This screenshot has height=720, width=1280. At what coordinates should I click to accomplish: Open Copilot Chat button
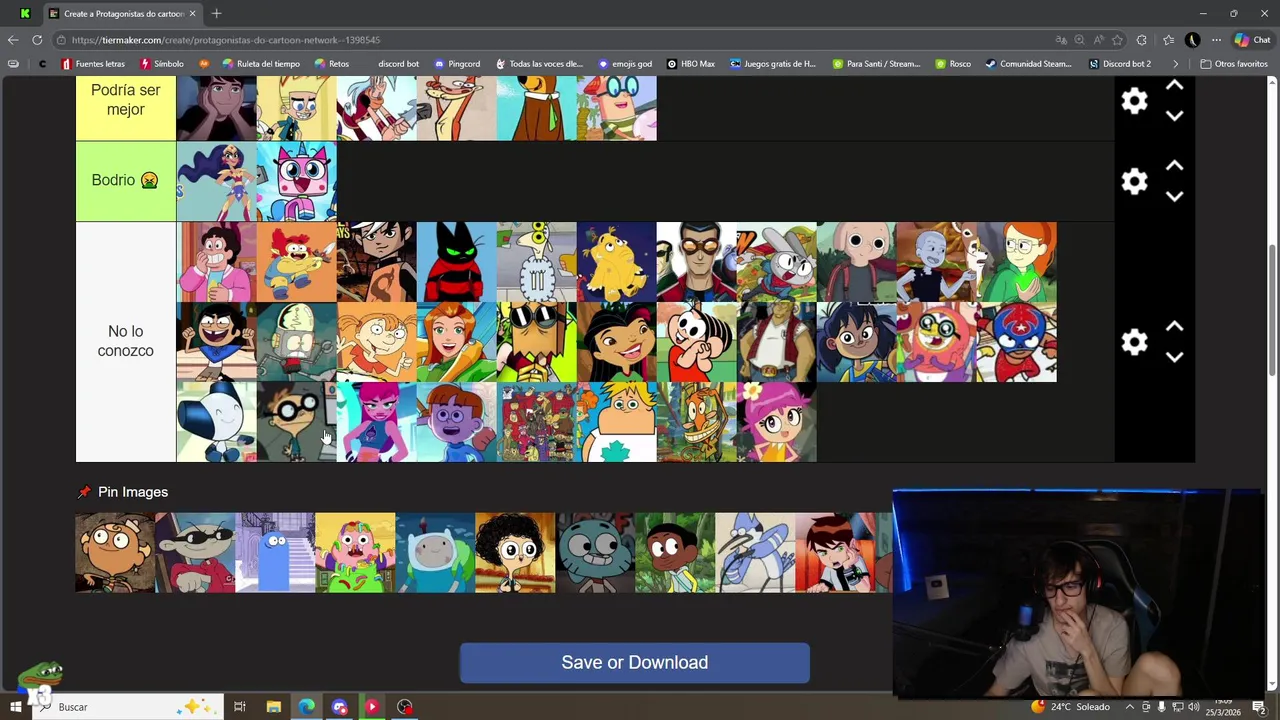click(1252, 40)
